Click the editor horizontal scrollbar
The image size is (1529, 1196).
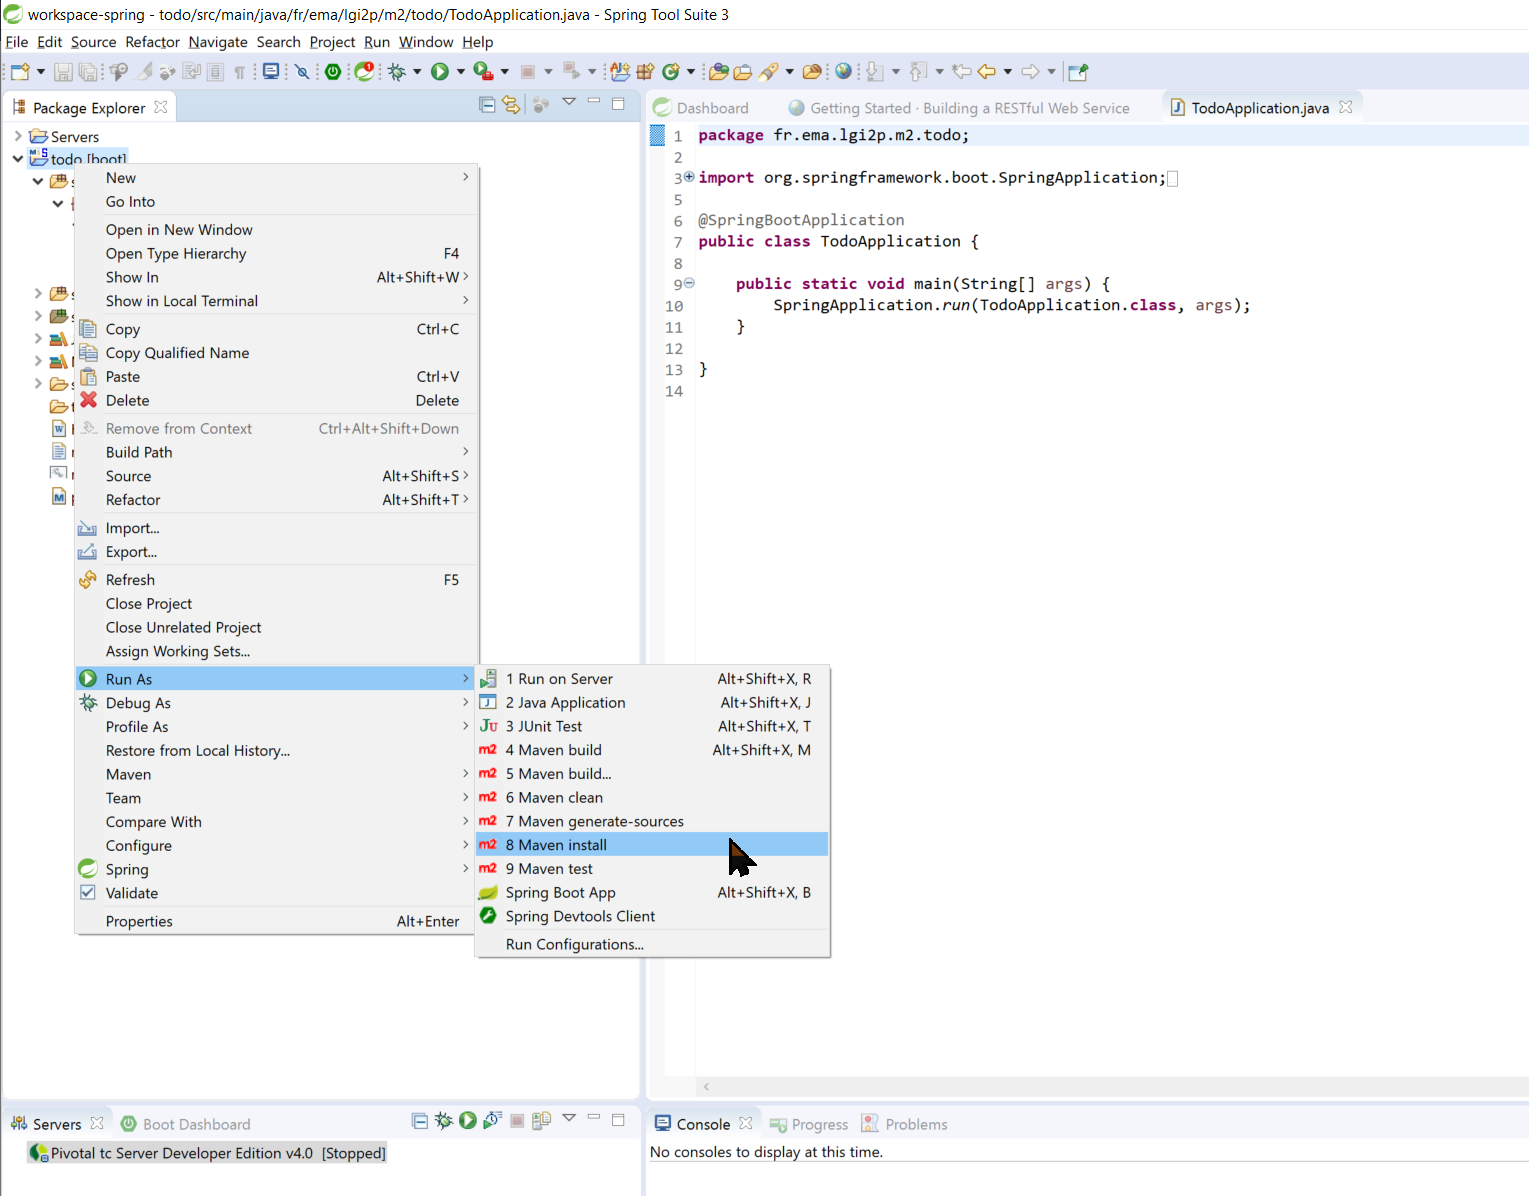[x=1112, y=1086]
